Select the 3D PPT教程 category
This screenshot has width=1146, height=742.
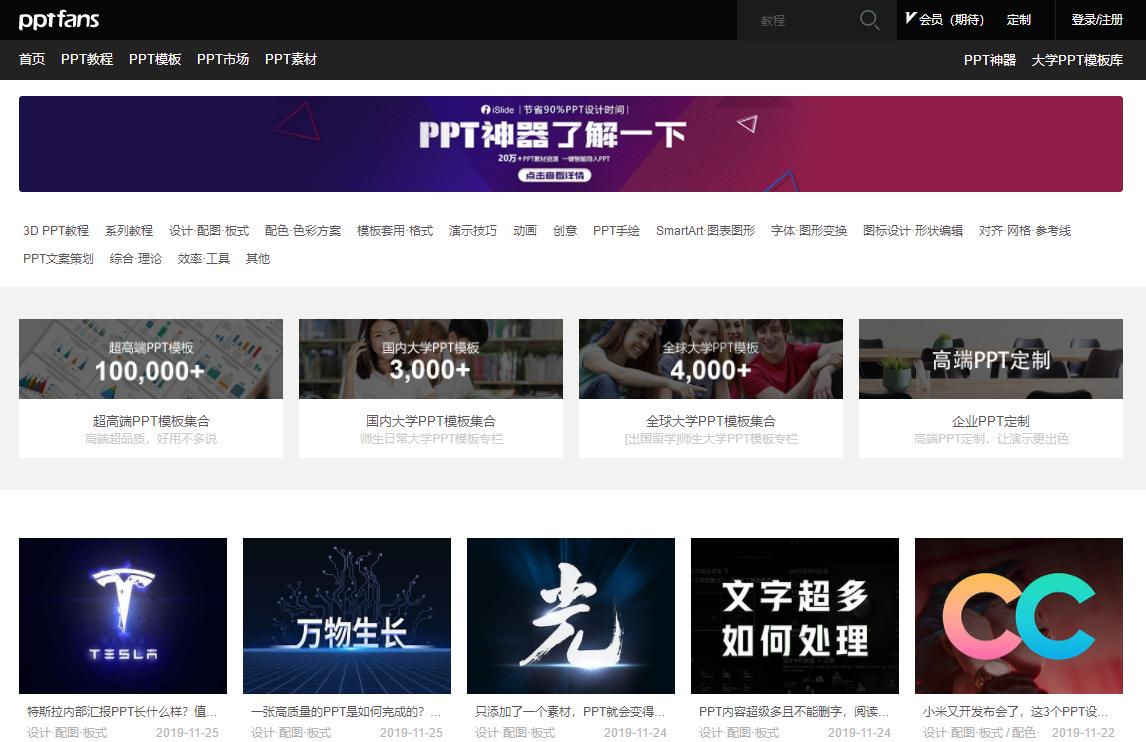pos(58,230)
